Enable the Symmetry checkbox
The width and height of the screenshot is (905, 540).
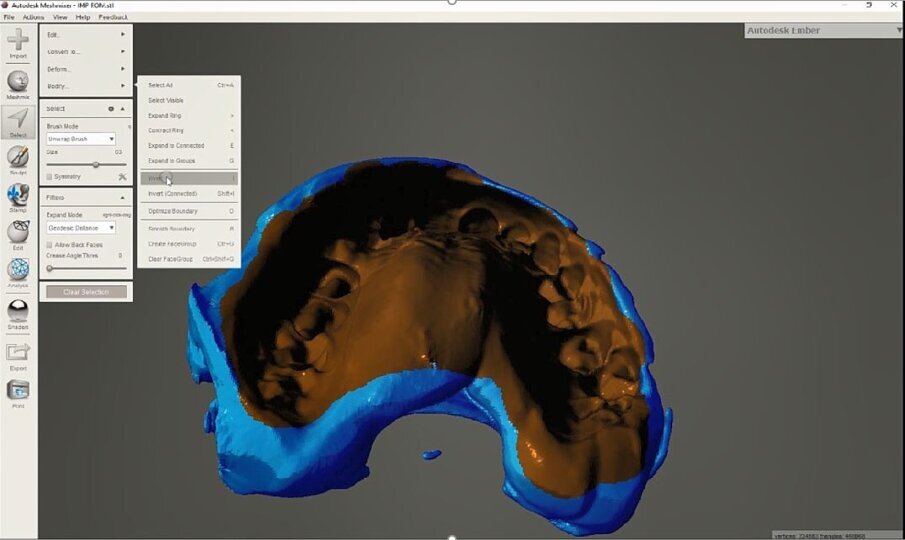50,177
